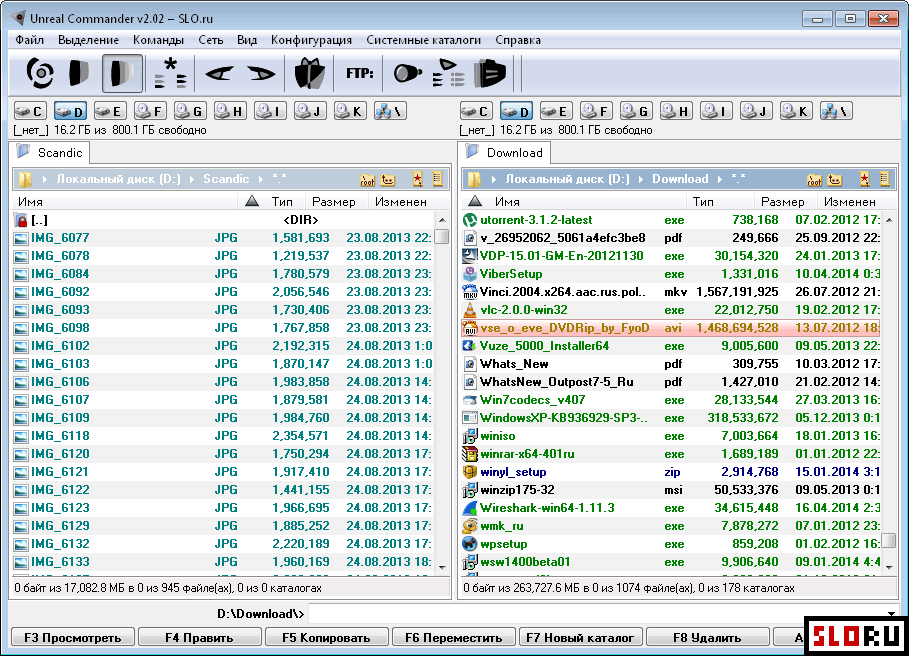Switch left panel to drive C
The width and height of the screenshot is (909, 656).
(x=30, y=111)
